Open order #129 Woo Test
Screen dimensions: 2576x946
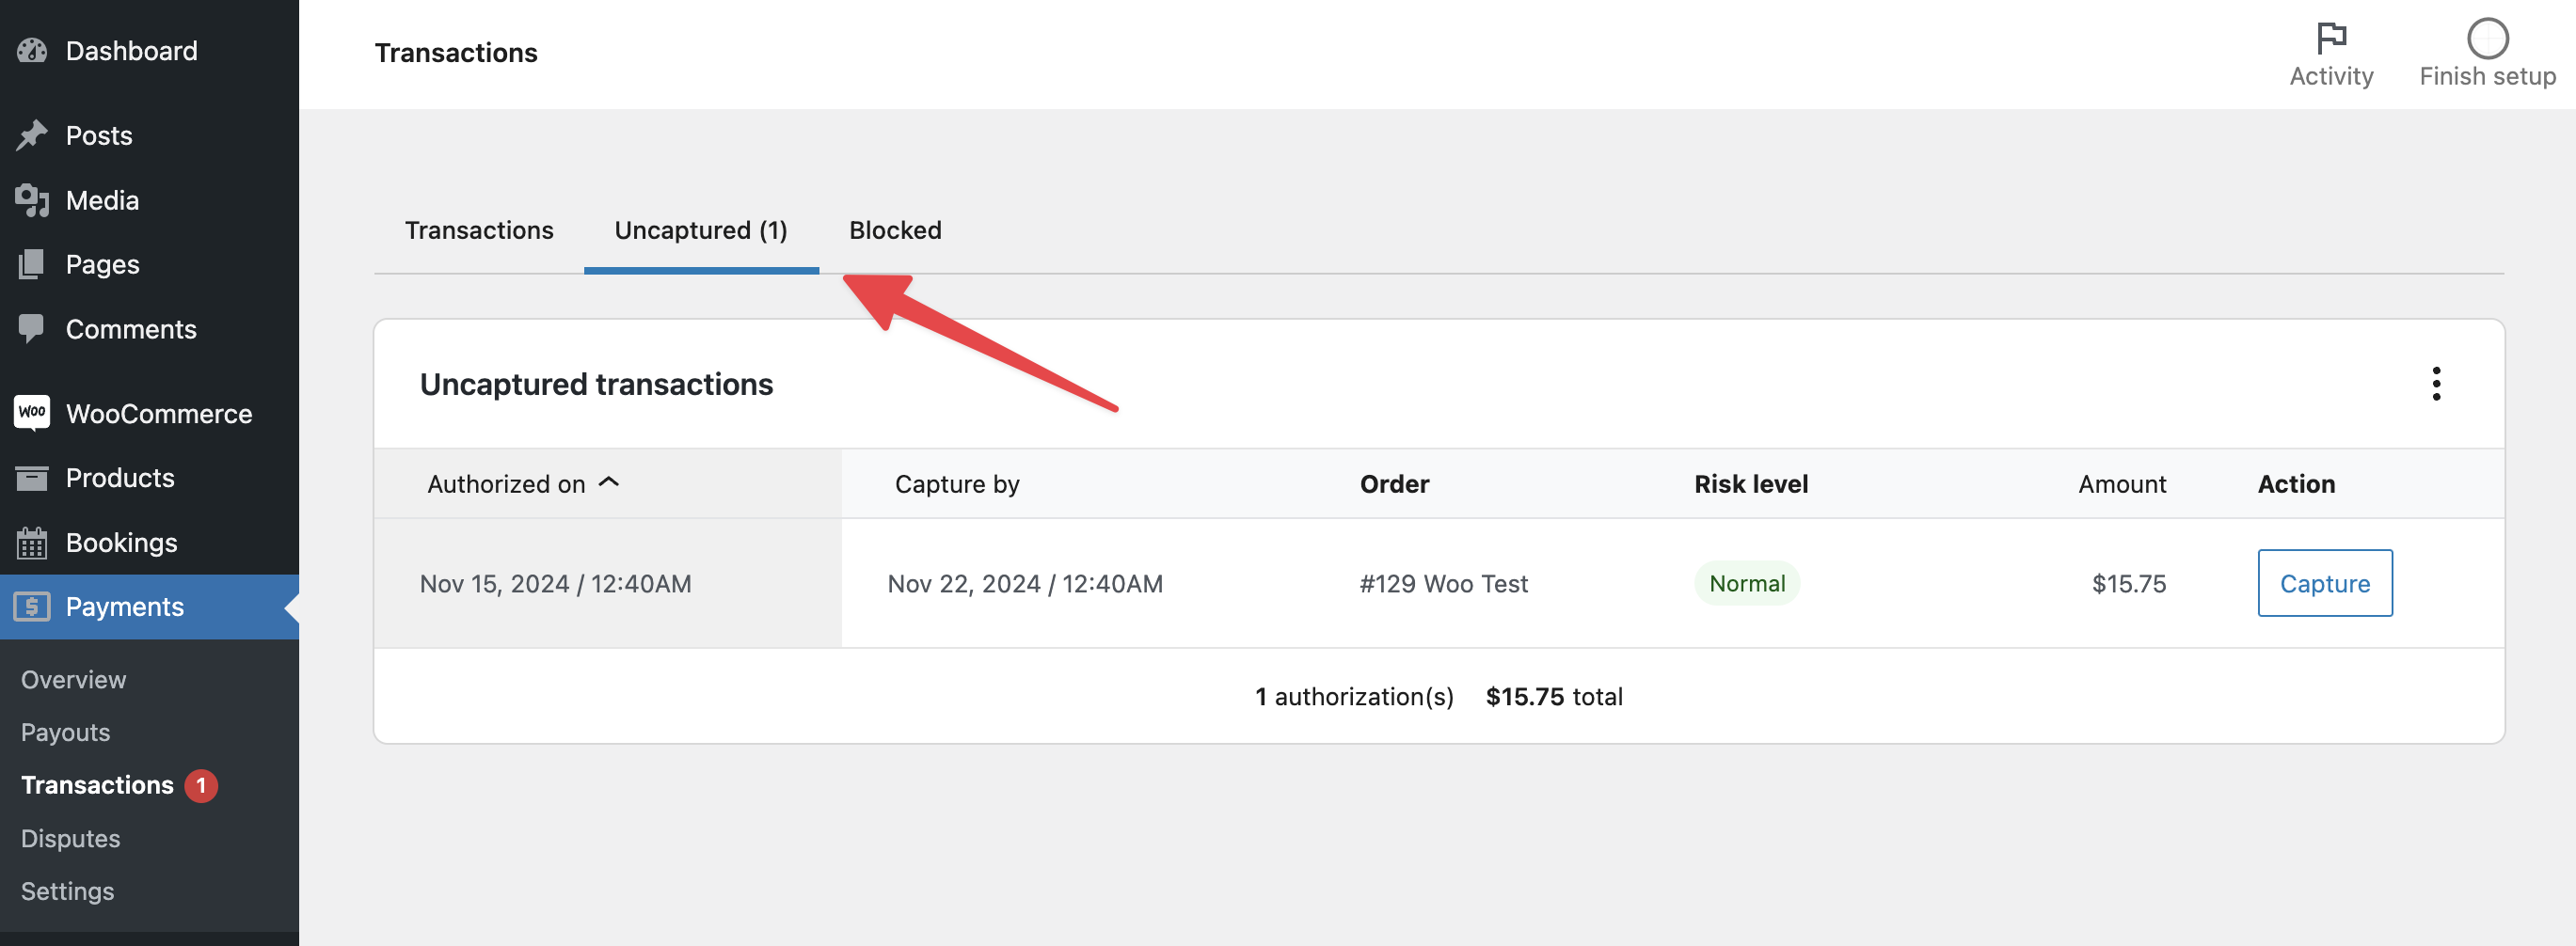coord(1444,583)
